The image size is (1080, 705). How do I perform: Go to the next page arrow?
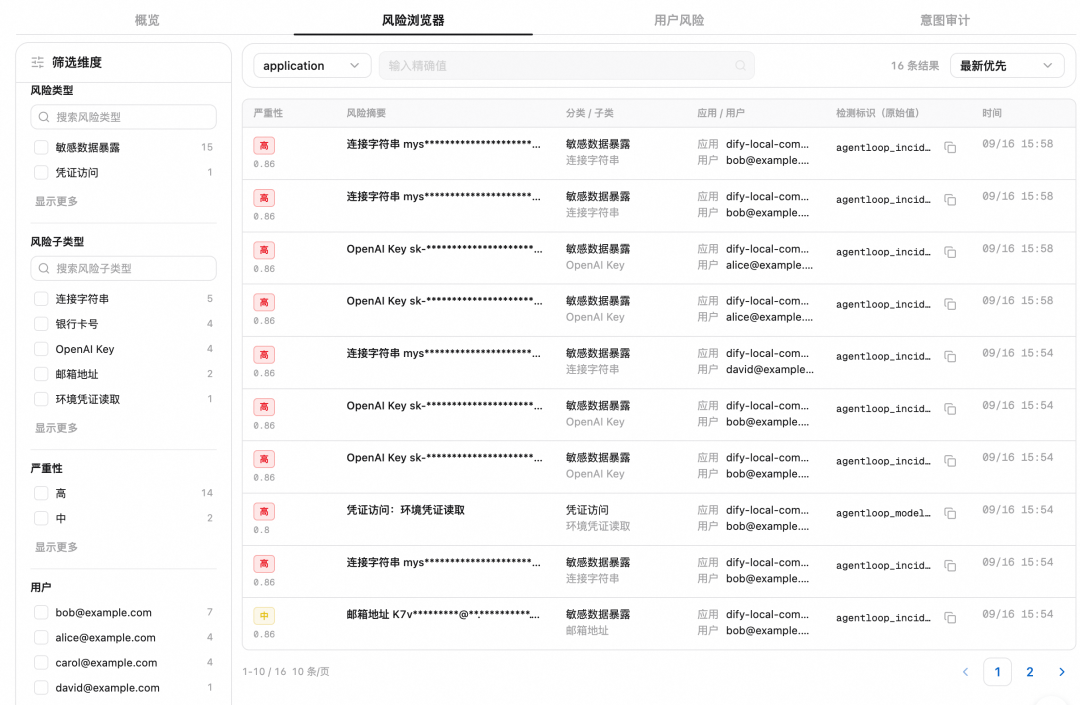coord(1061,672)
